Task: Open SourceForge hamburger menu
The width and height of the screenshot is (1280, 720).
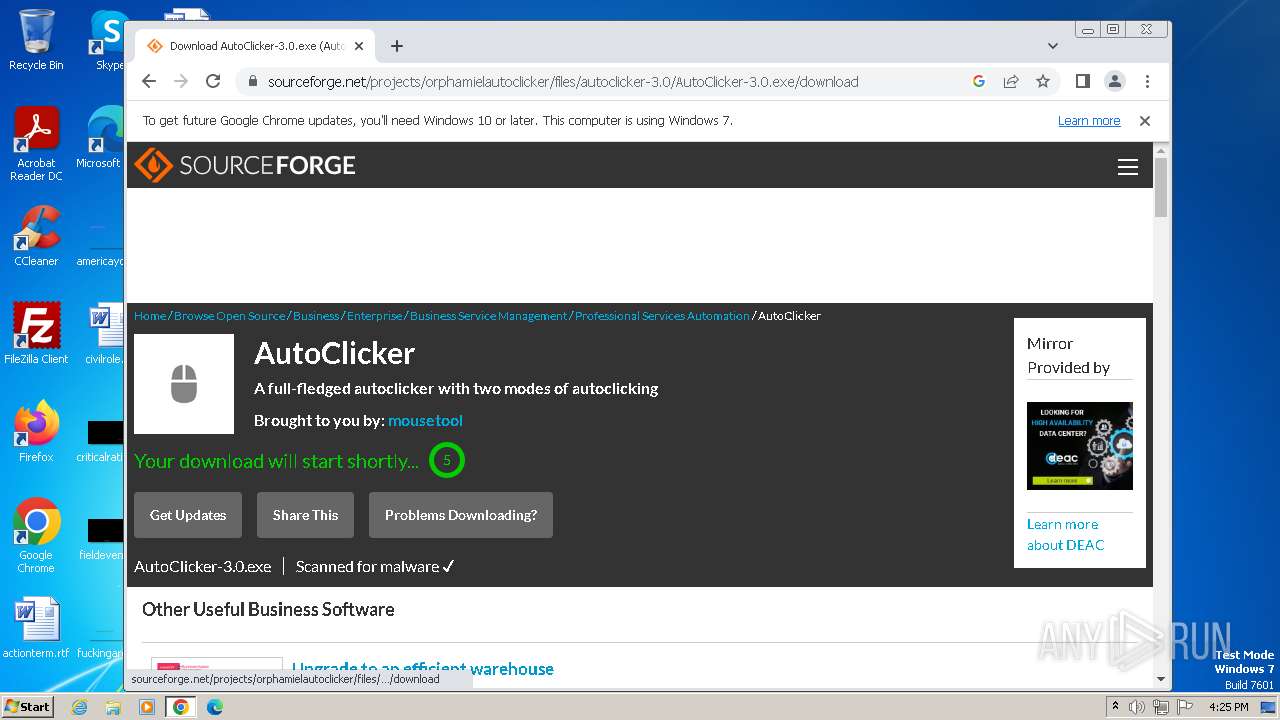Action: coord(1128,167)
